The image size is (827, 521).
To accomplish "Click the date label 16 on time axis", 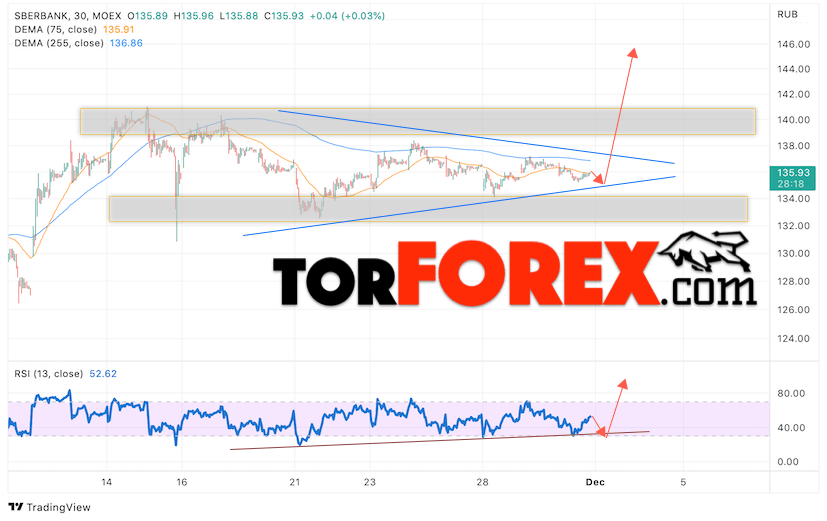I will click(x=182, y=482).
